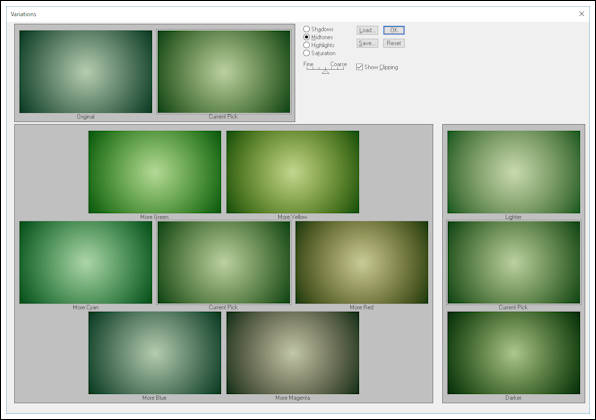Choose the More Magenta thumbnail
596x420 pixels.
point(293,353)
